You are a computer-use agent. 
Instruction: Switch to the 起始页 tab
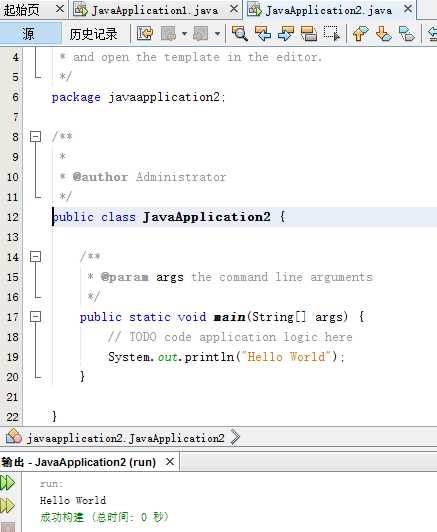22,10
